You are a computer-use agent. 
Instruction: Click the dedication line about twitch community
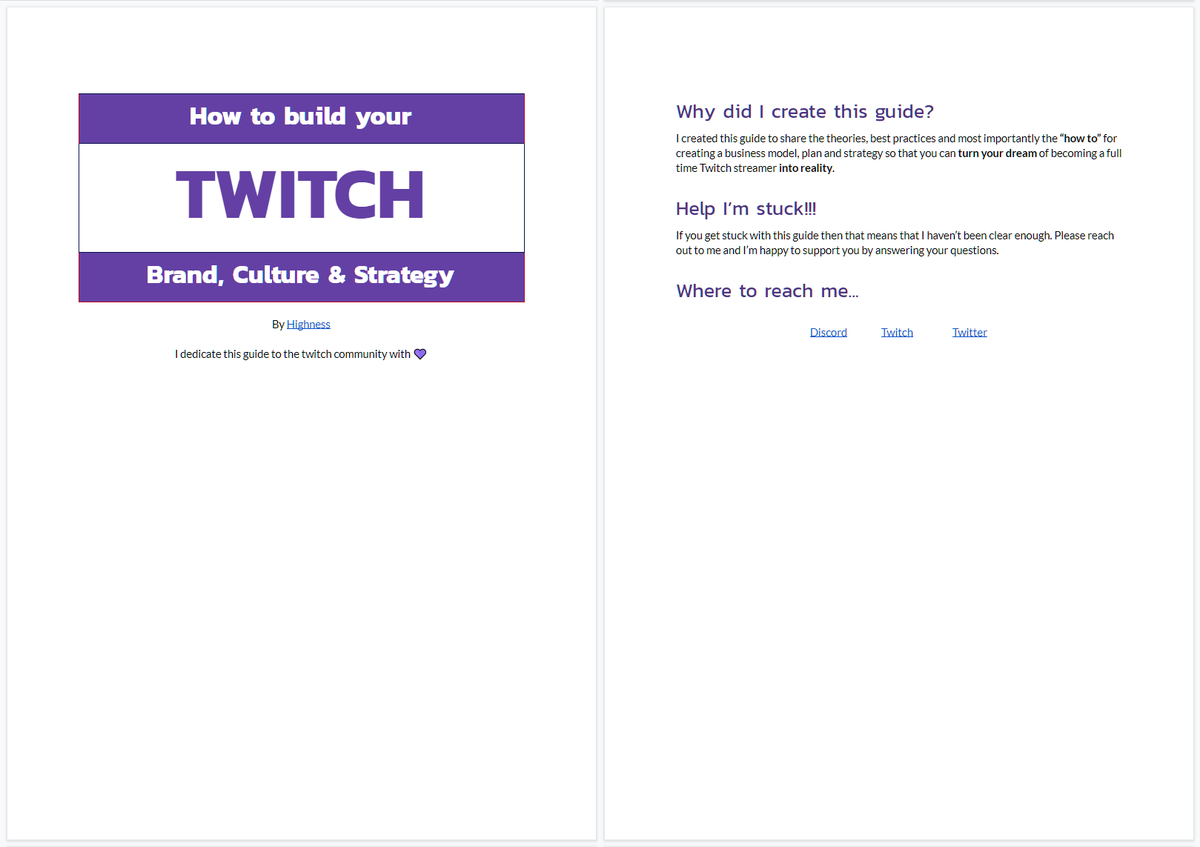(301, 354)
